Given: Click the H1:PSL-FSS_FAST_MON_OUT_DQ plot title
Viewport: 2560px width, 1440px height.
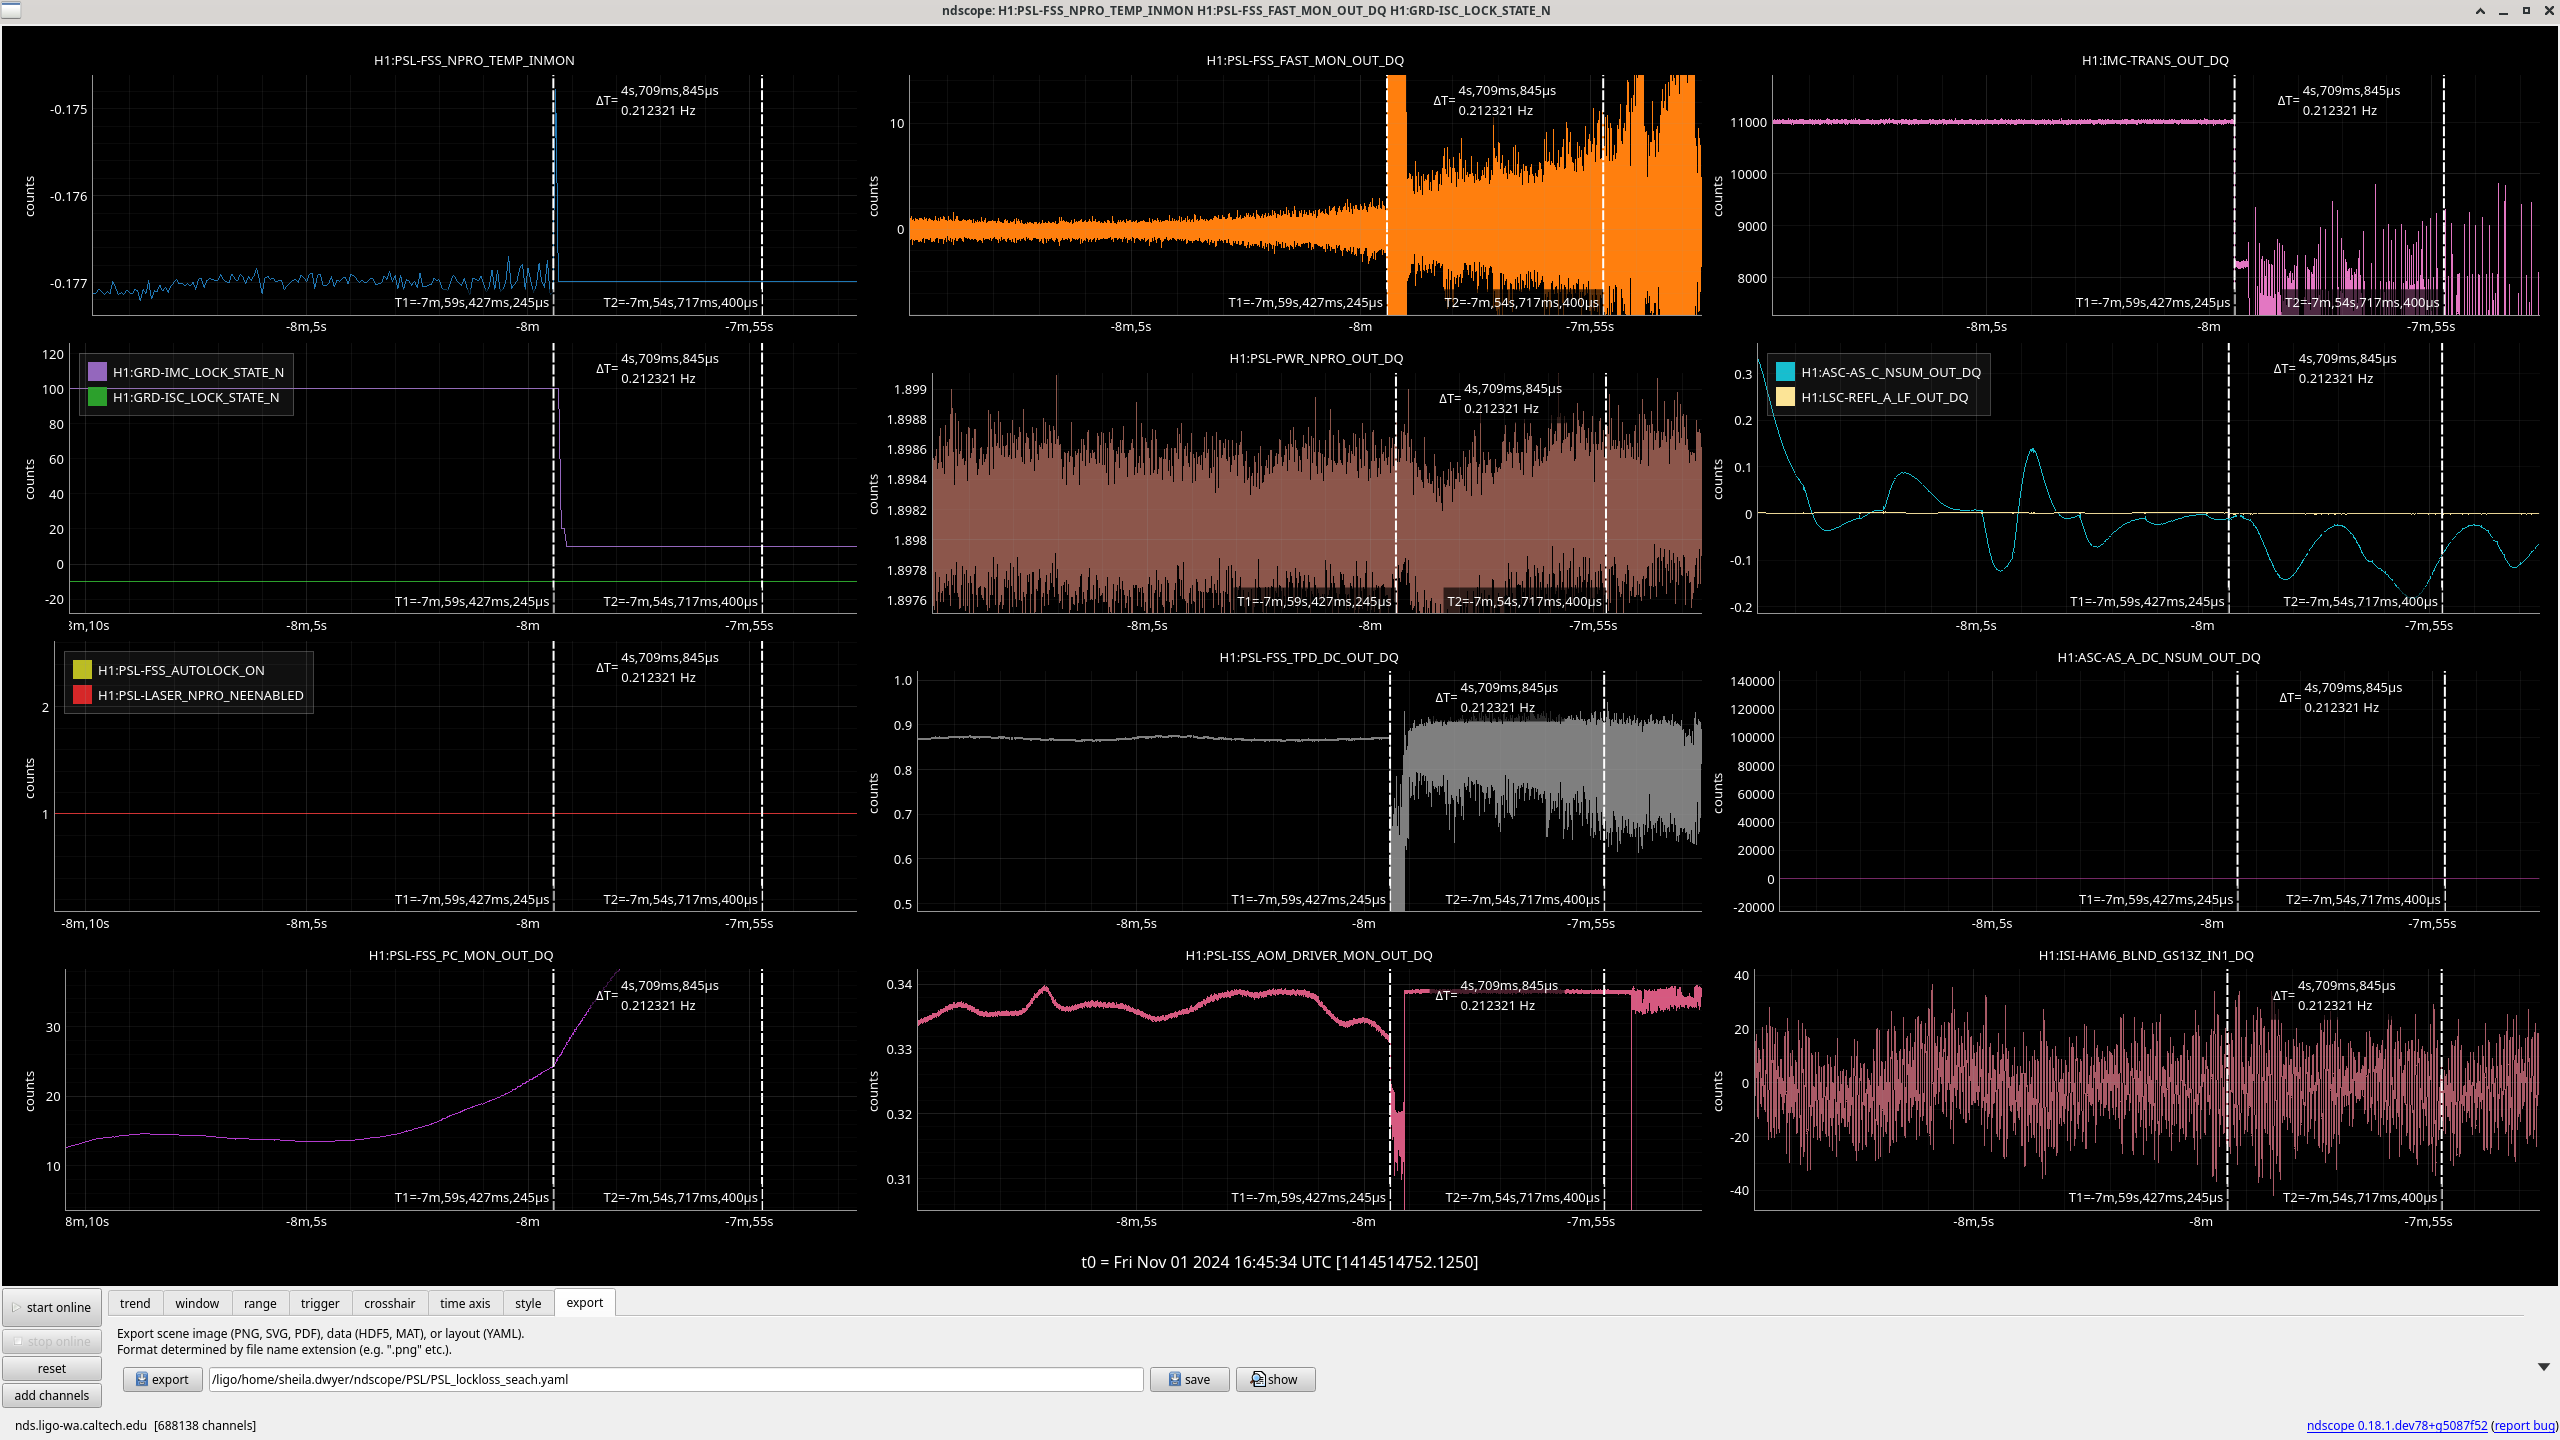Looking at the screenshot, I should (1305, 60).
